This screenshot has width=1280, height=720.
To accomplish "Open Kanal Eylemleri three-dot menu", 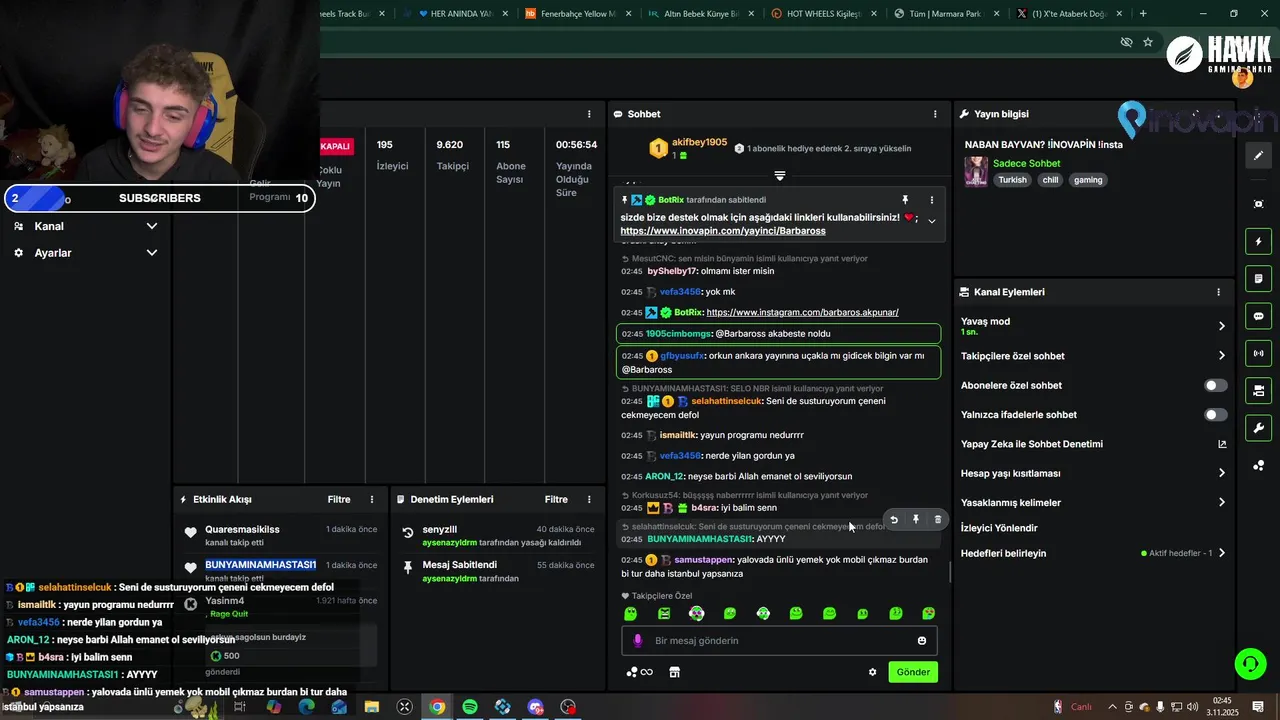I will pyautogui.click(x=1218, y=292).
